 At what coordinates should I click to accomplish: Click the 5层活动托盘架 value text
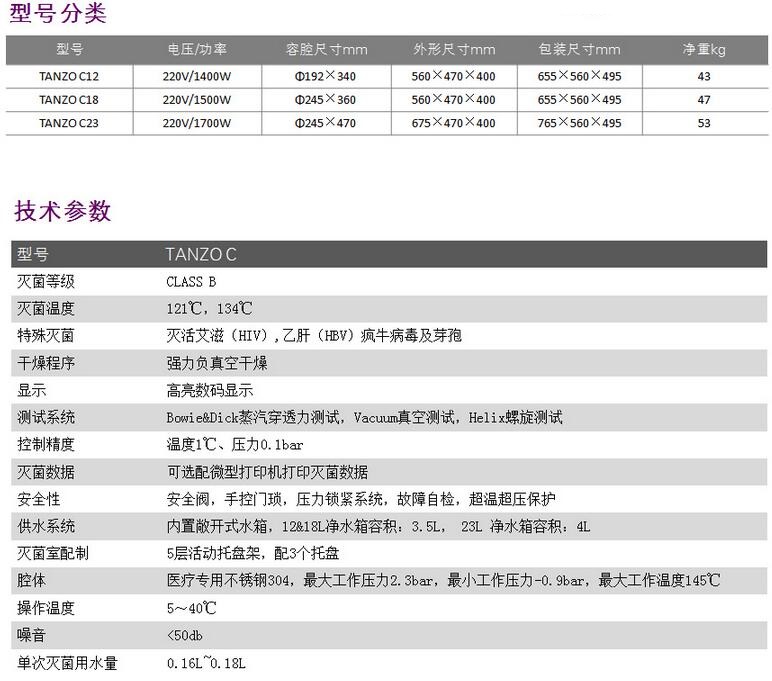point(253,553)
